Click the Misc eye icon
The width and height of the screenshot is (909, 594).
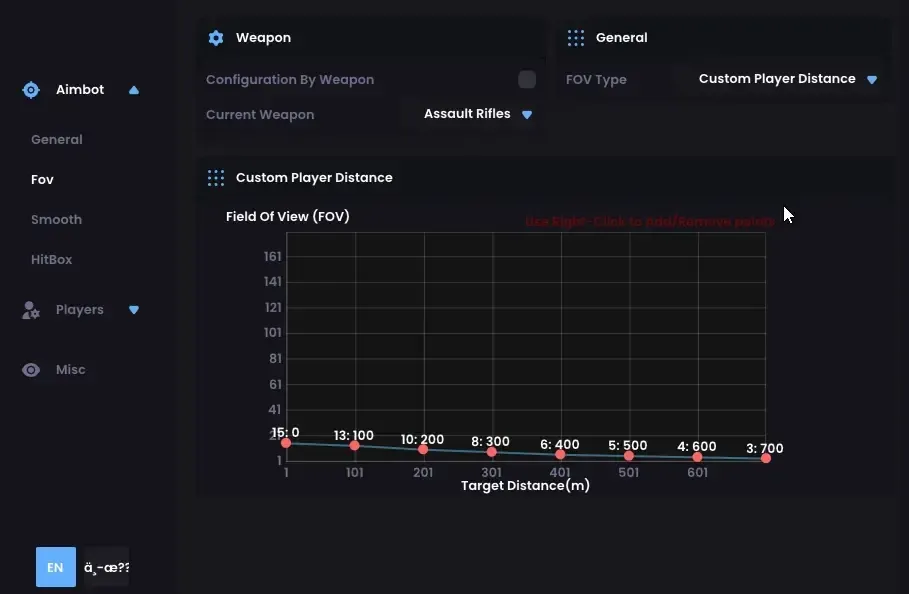[x=31, y=370]
